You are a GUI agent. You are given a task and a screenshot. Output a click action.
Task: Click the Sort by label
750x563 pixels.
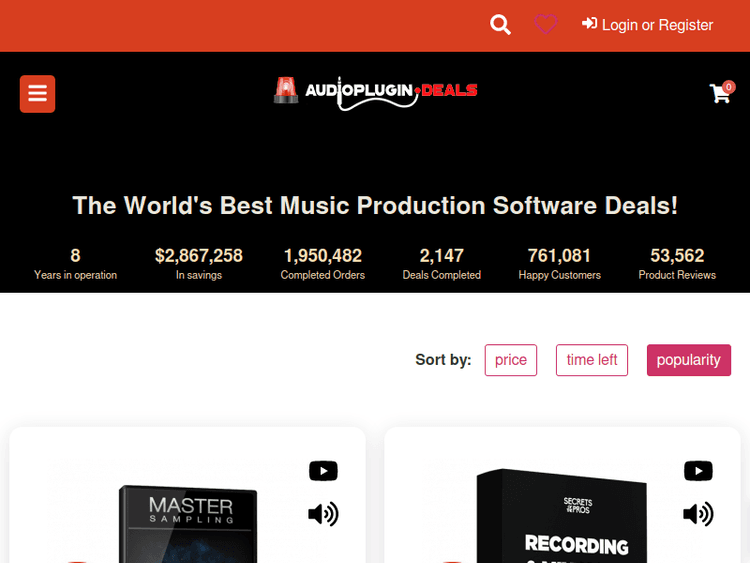tap(443, 360)
